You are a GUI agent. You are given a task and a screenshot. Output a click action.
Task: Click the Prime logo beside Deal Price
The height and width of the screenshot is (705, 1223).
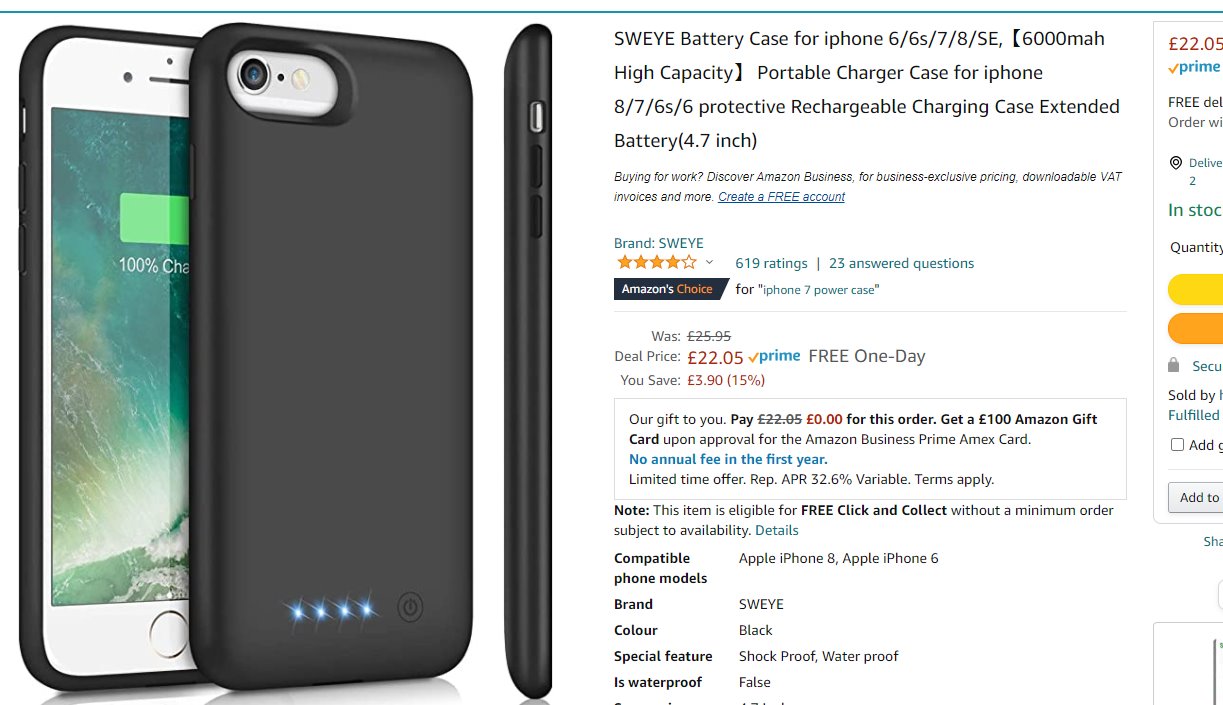(774, 356)
